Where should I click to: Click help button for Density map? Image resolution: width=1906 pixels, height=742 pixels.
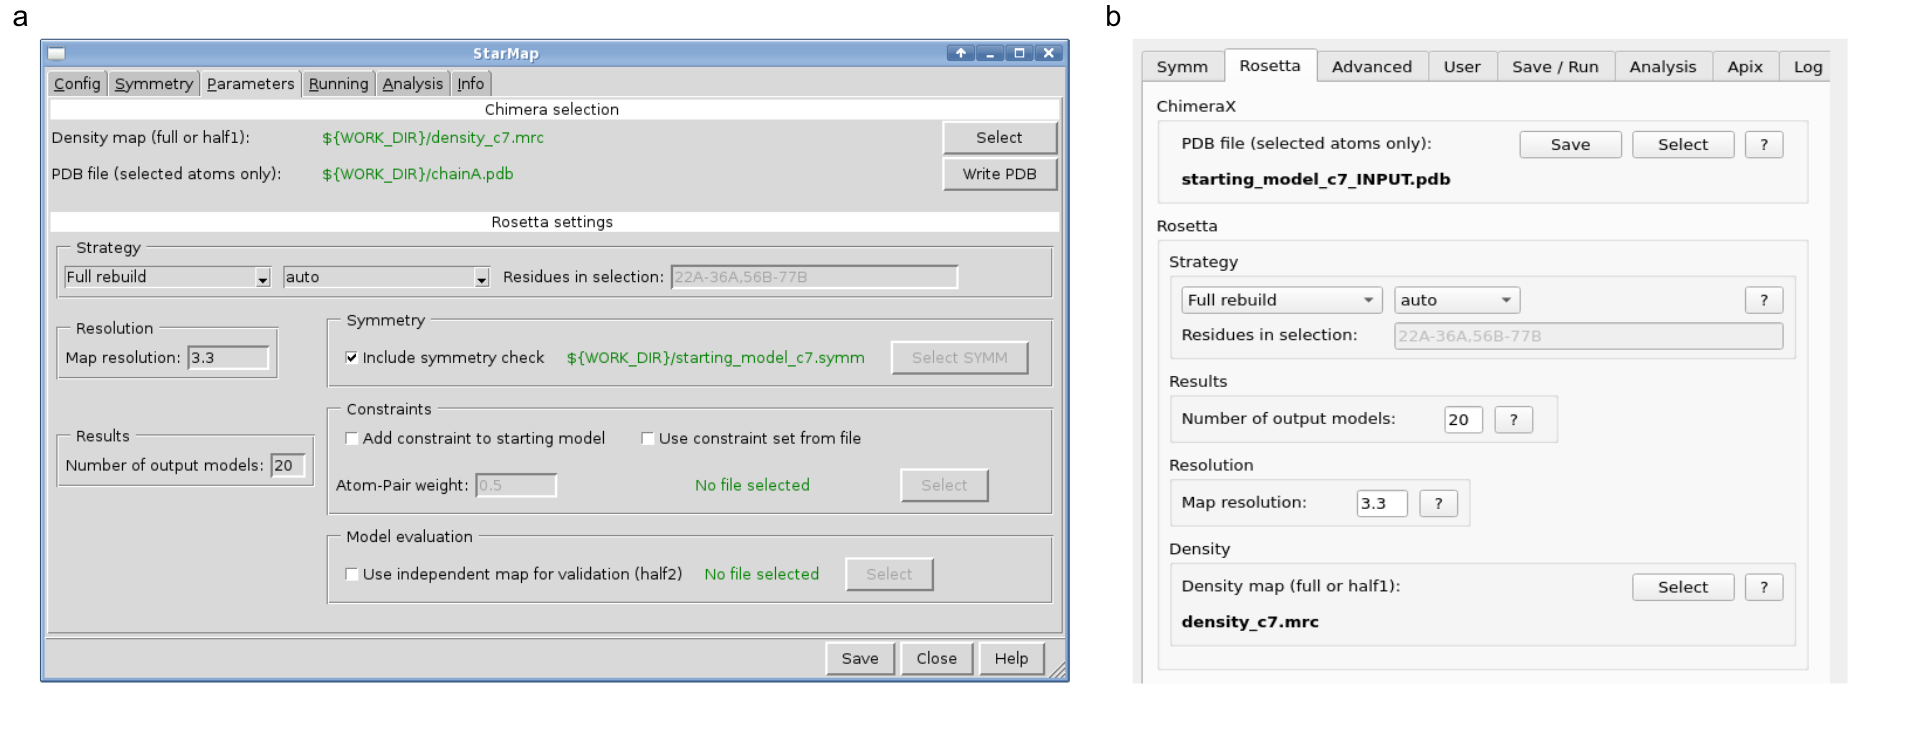point(1763,587)
